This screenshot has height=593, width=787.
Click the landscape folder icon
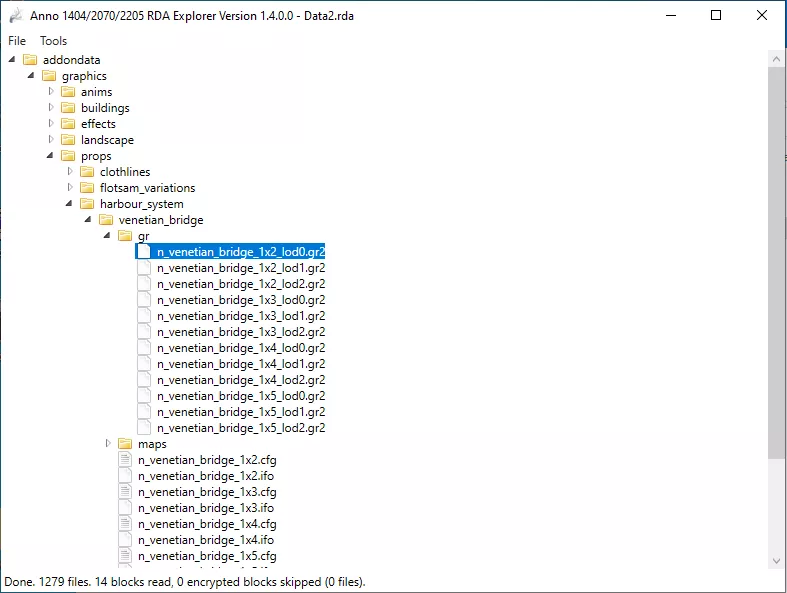(x=68, y=140)
